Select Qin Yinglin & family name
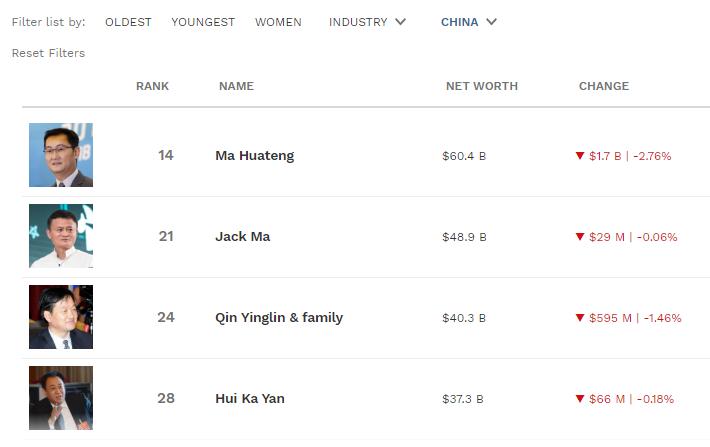The image size is (710, 447). (279, 318)
